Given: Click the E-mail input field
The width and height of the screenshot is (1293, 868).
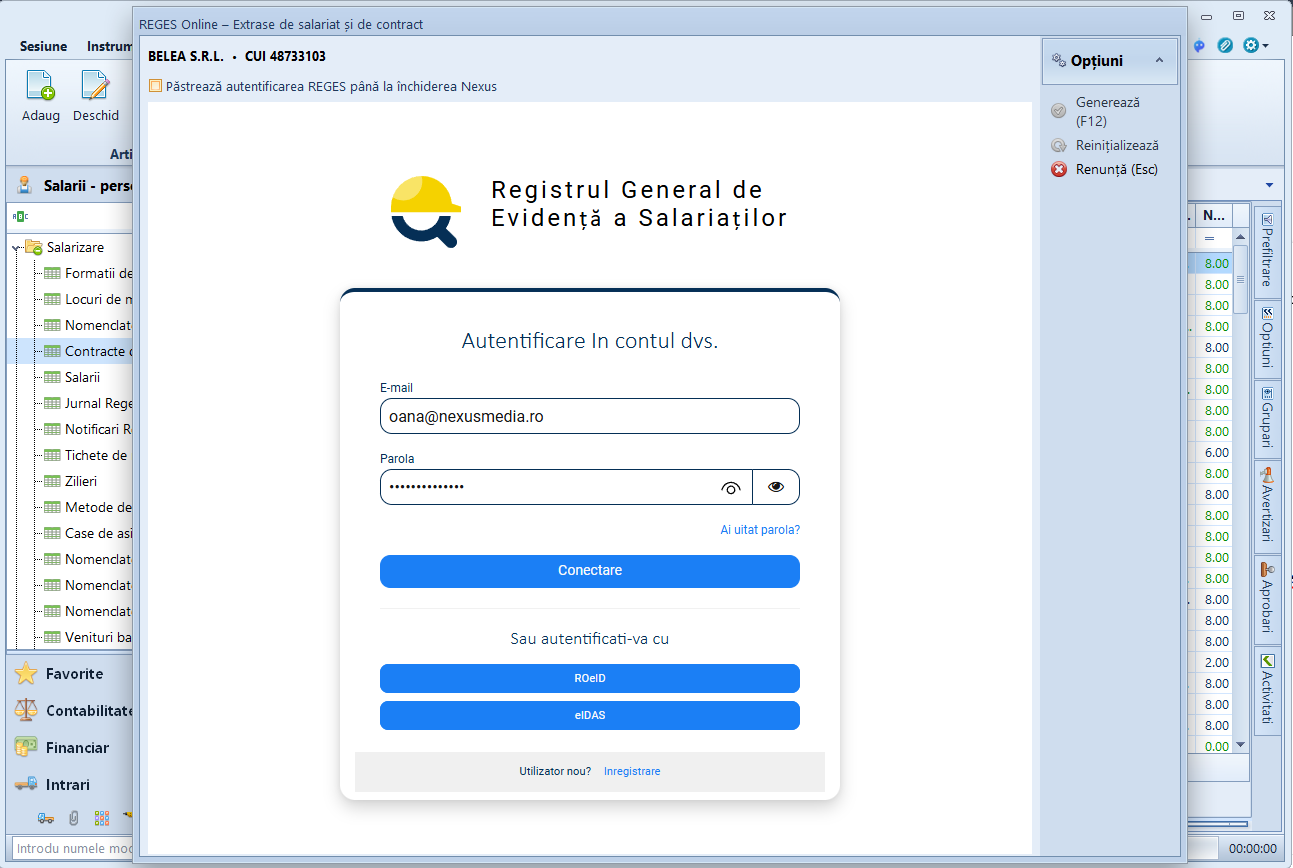Looking at the screenshot, I should pos(590,416).
